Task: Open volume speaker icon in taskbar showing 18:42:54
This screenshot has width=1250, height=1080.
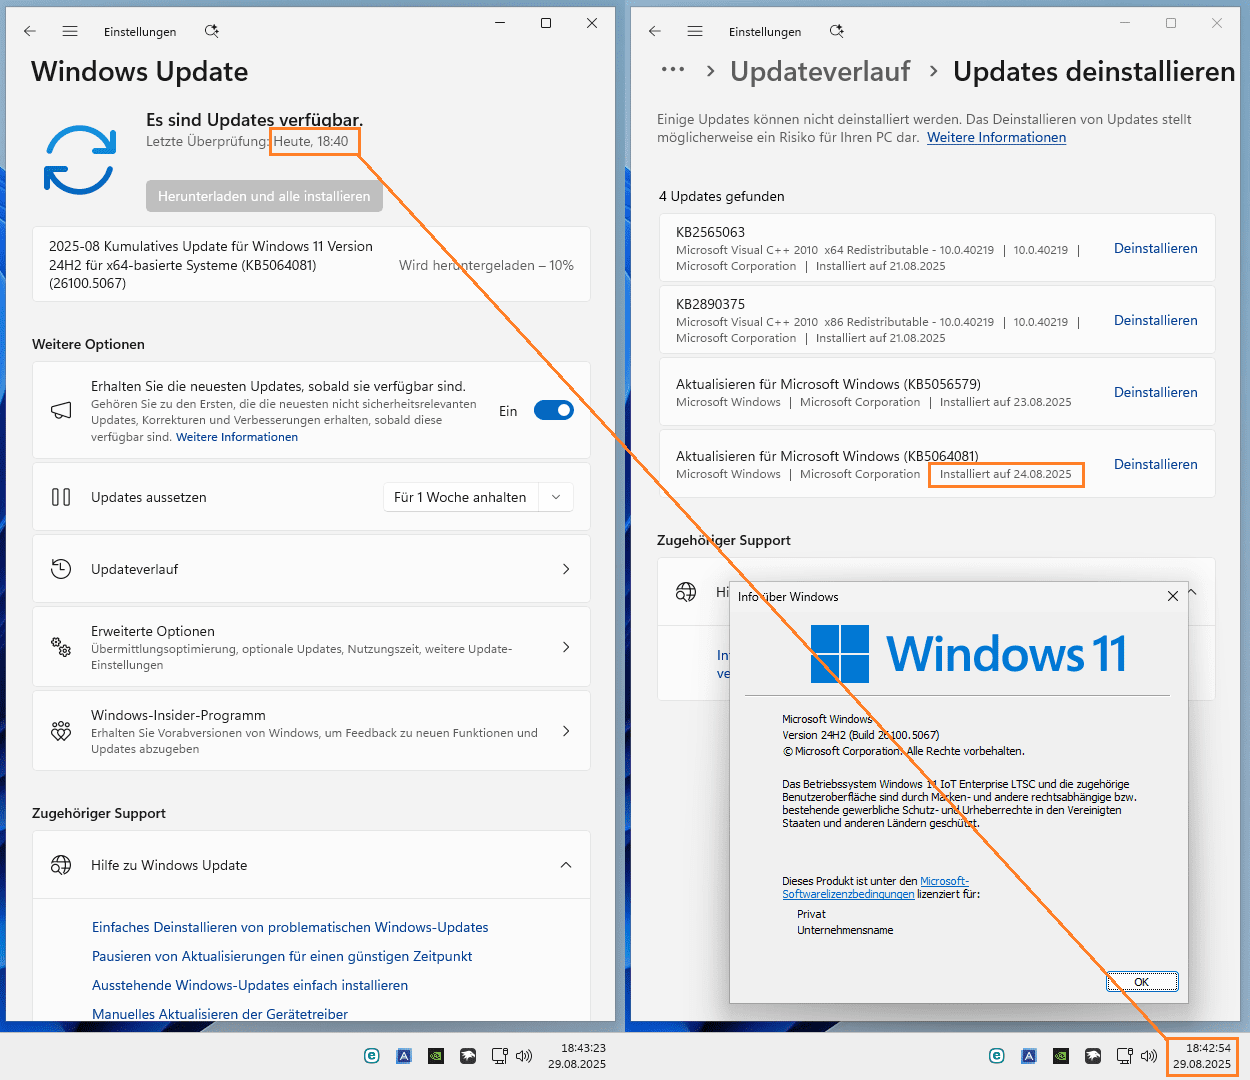Action: click(x=1149, y=1055)
